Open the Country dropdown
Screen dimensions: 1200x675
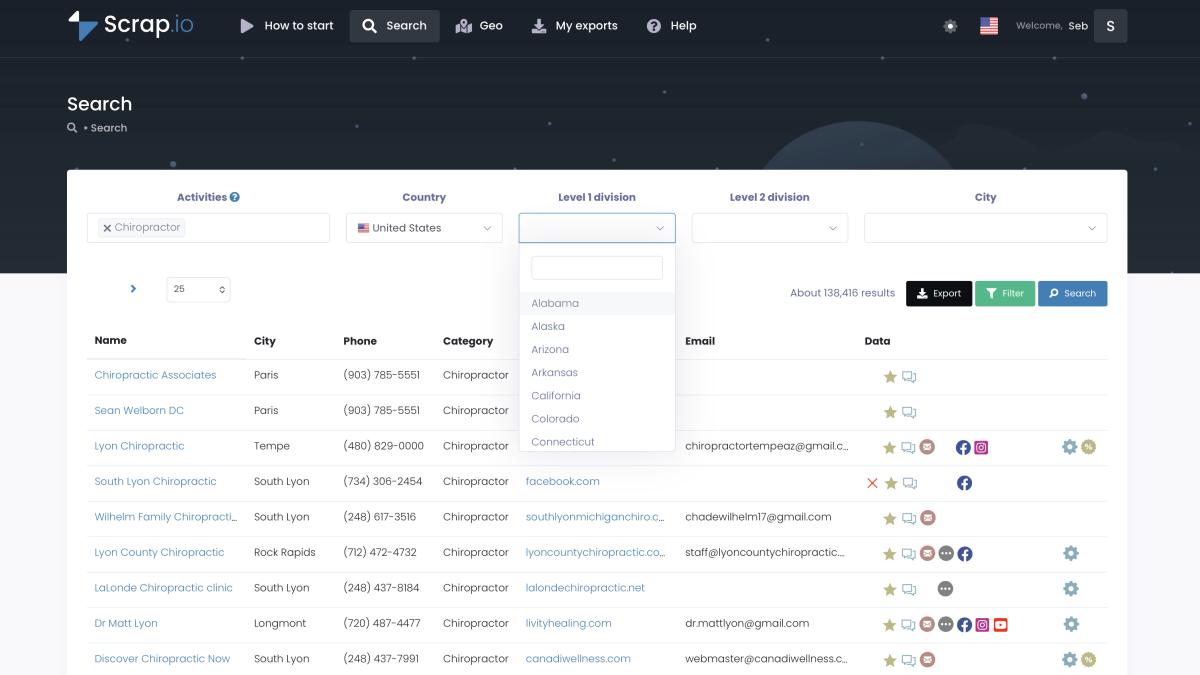(x=424, y=228)
